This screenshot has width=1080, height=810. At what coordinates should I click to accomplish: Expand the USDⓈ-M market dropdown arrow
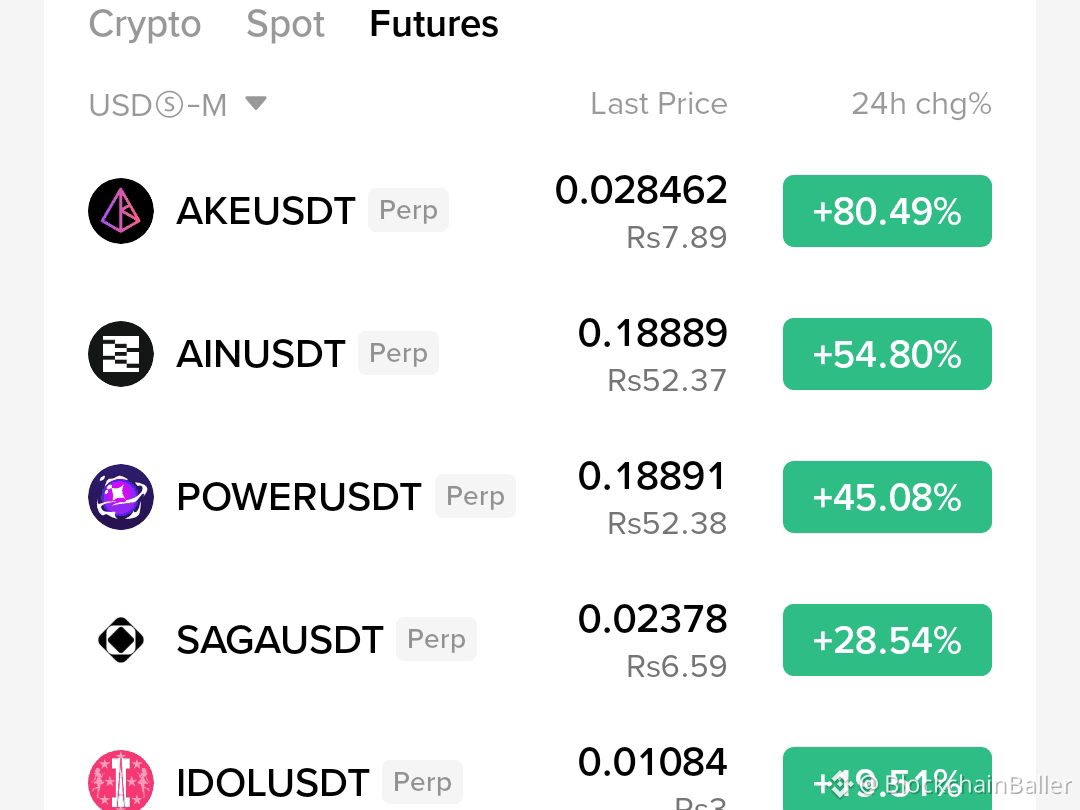pyautogui.click(x=256, y=103)
